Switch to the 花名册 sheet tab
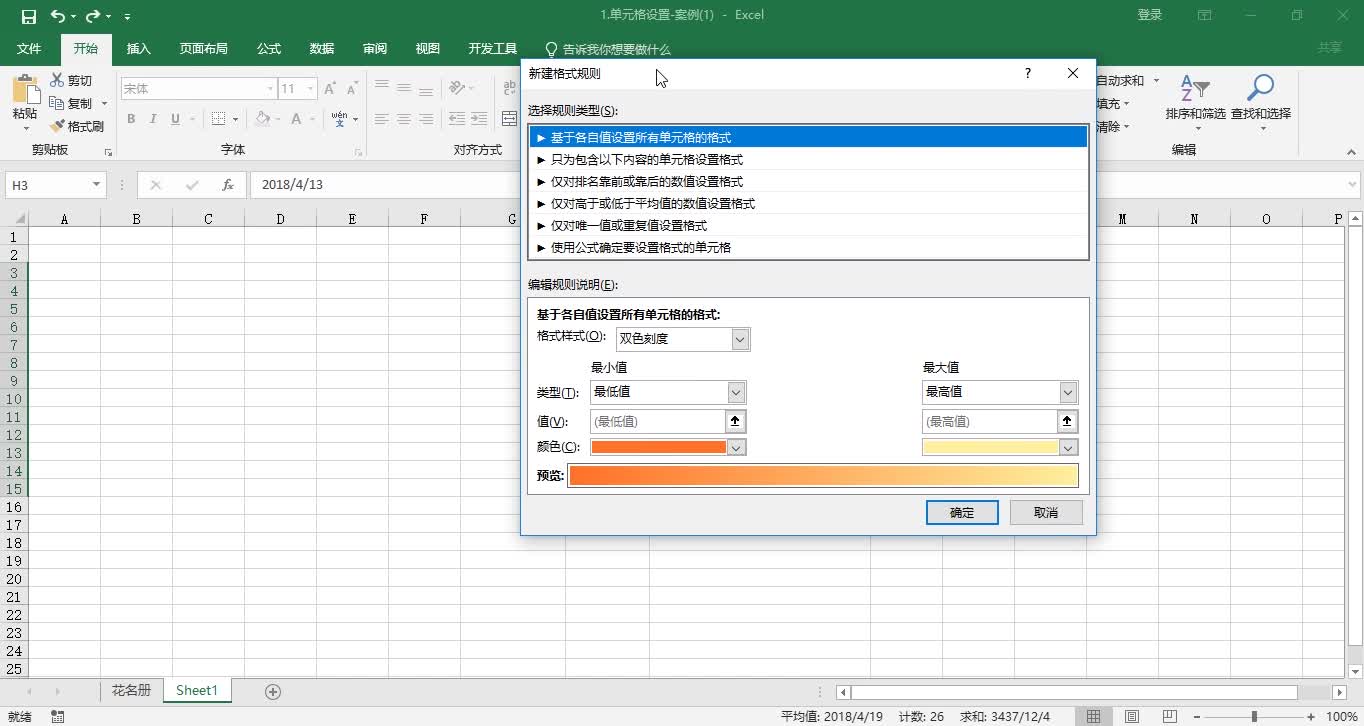This screenshot has width=1364, height=726. (x=130, y=690)
